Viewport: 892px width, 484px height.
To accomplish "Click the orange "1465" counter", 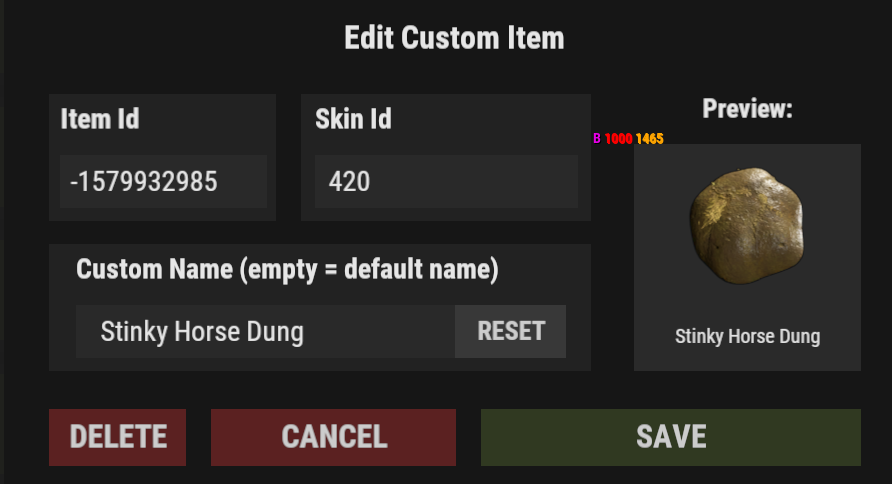I will click(649, 139).
